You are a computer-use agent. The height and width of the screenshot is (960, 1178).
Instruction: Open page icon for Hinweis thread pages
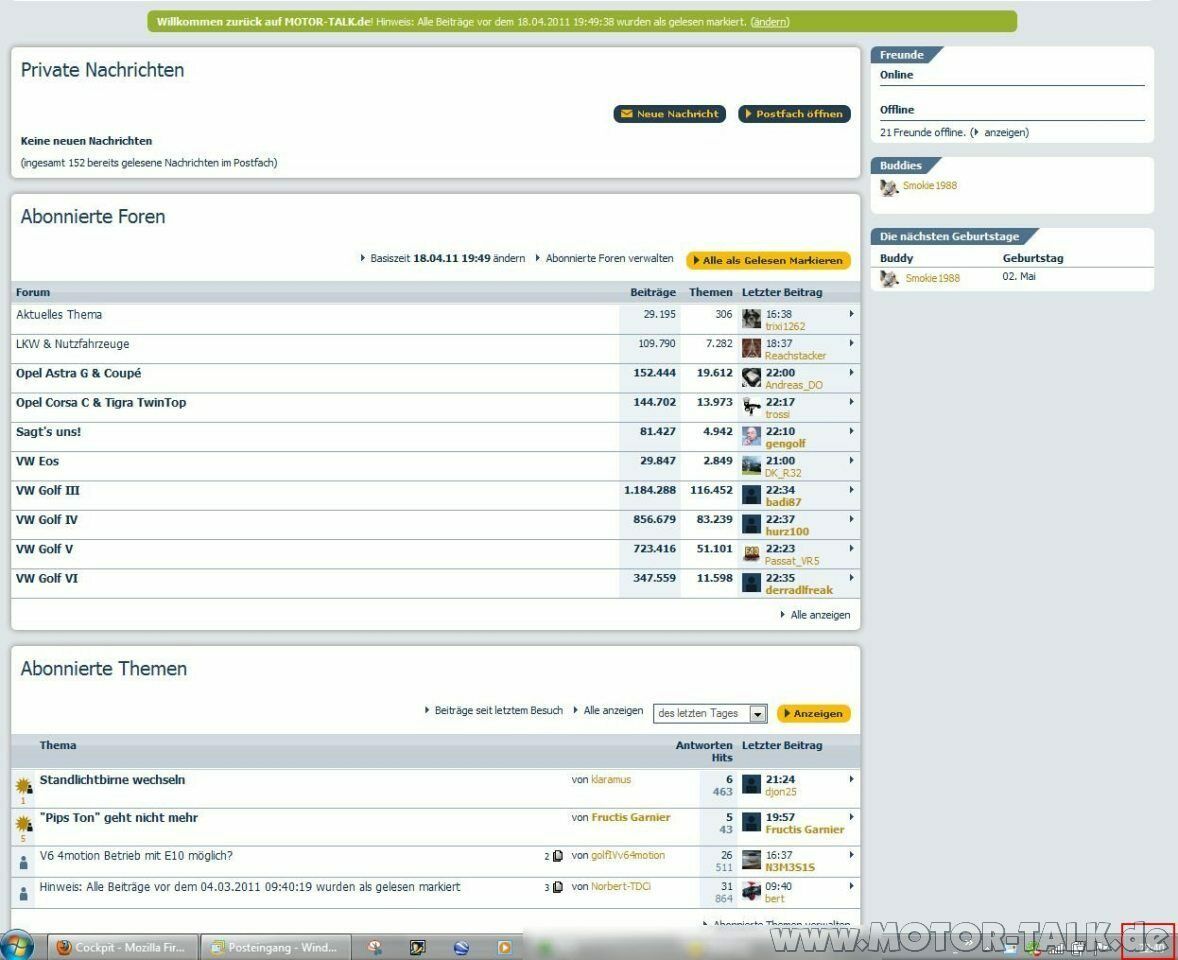click(557, 887)
